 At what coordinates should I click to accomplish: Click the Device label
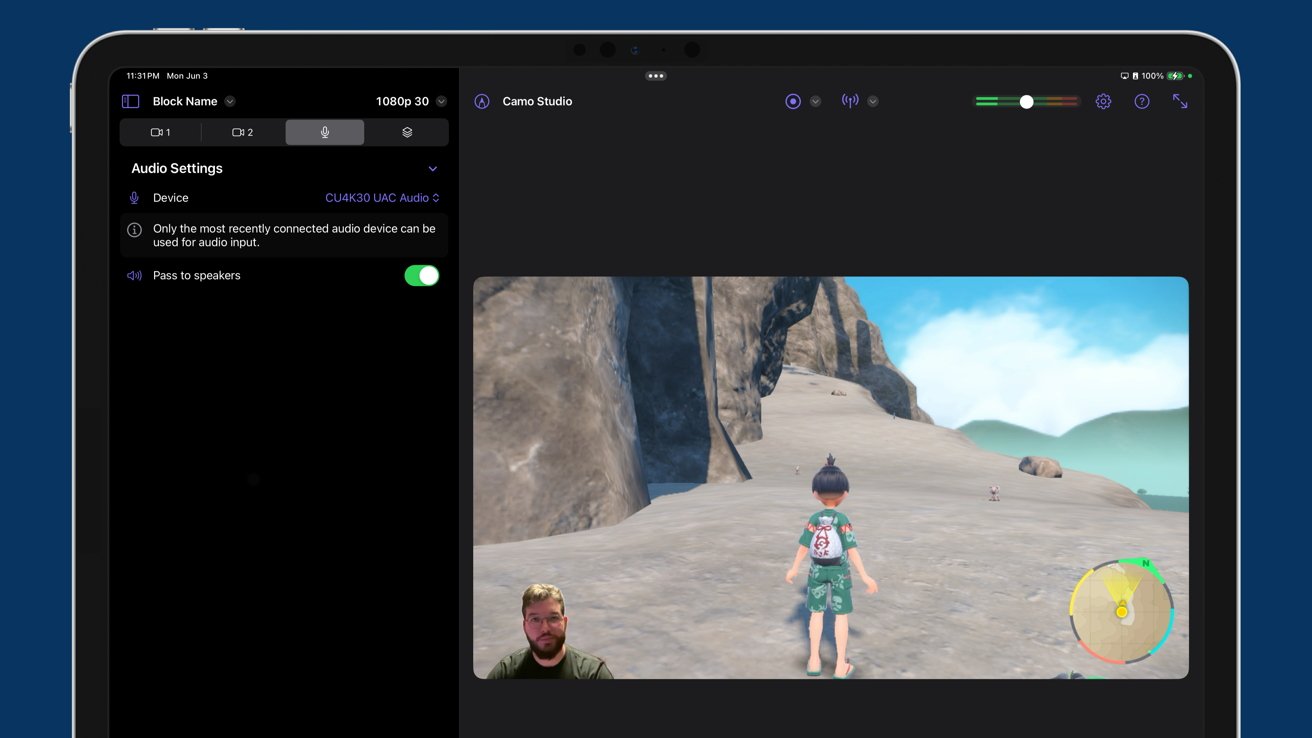coord(171,198)
